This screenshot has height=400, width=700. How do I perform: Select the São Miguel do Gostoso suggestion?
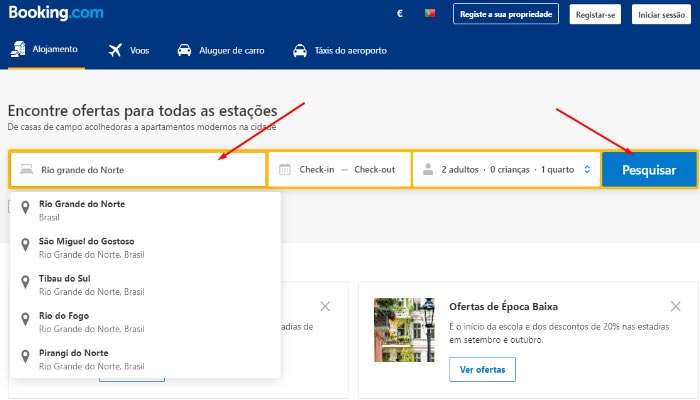coord(145,248)
